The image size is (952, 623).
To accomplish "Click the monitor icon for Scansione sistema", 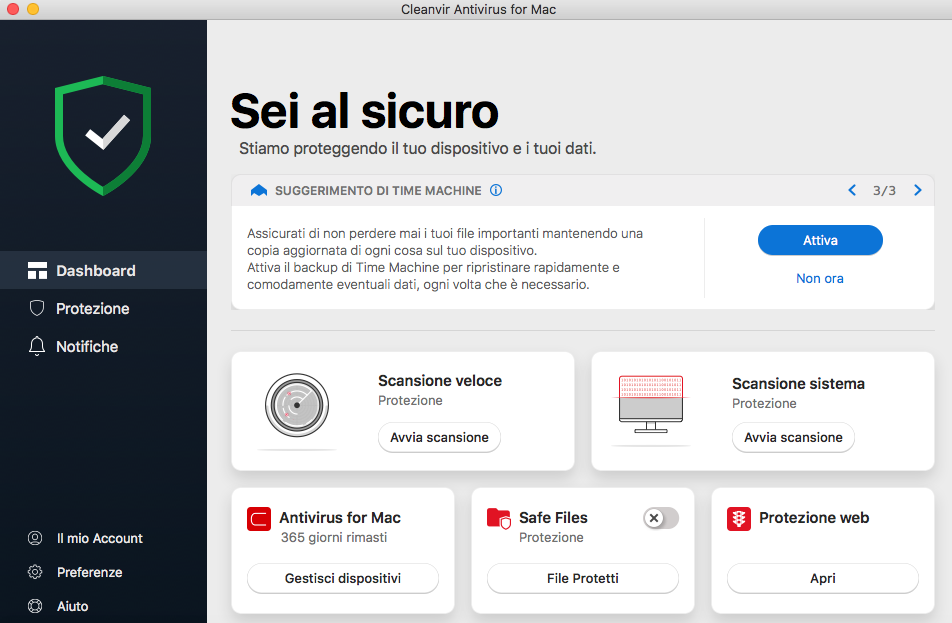I will [x=651, y=404].
